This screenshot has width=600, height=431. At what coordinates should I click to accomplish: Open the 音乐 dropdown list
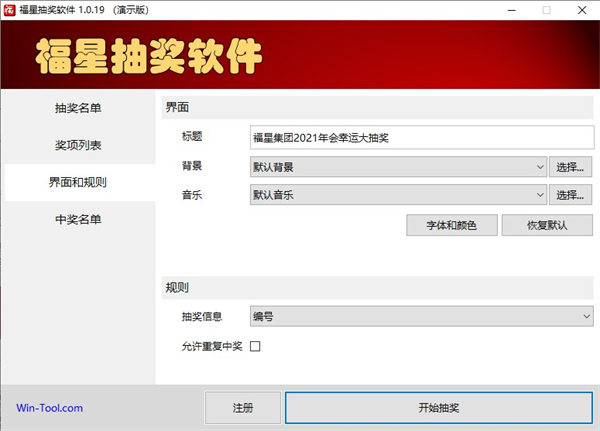pos(397,195)
